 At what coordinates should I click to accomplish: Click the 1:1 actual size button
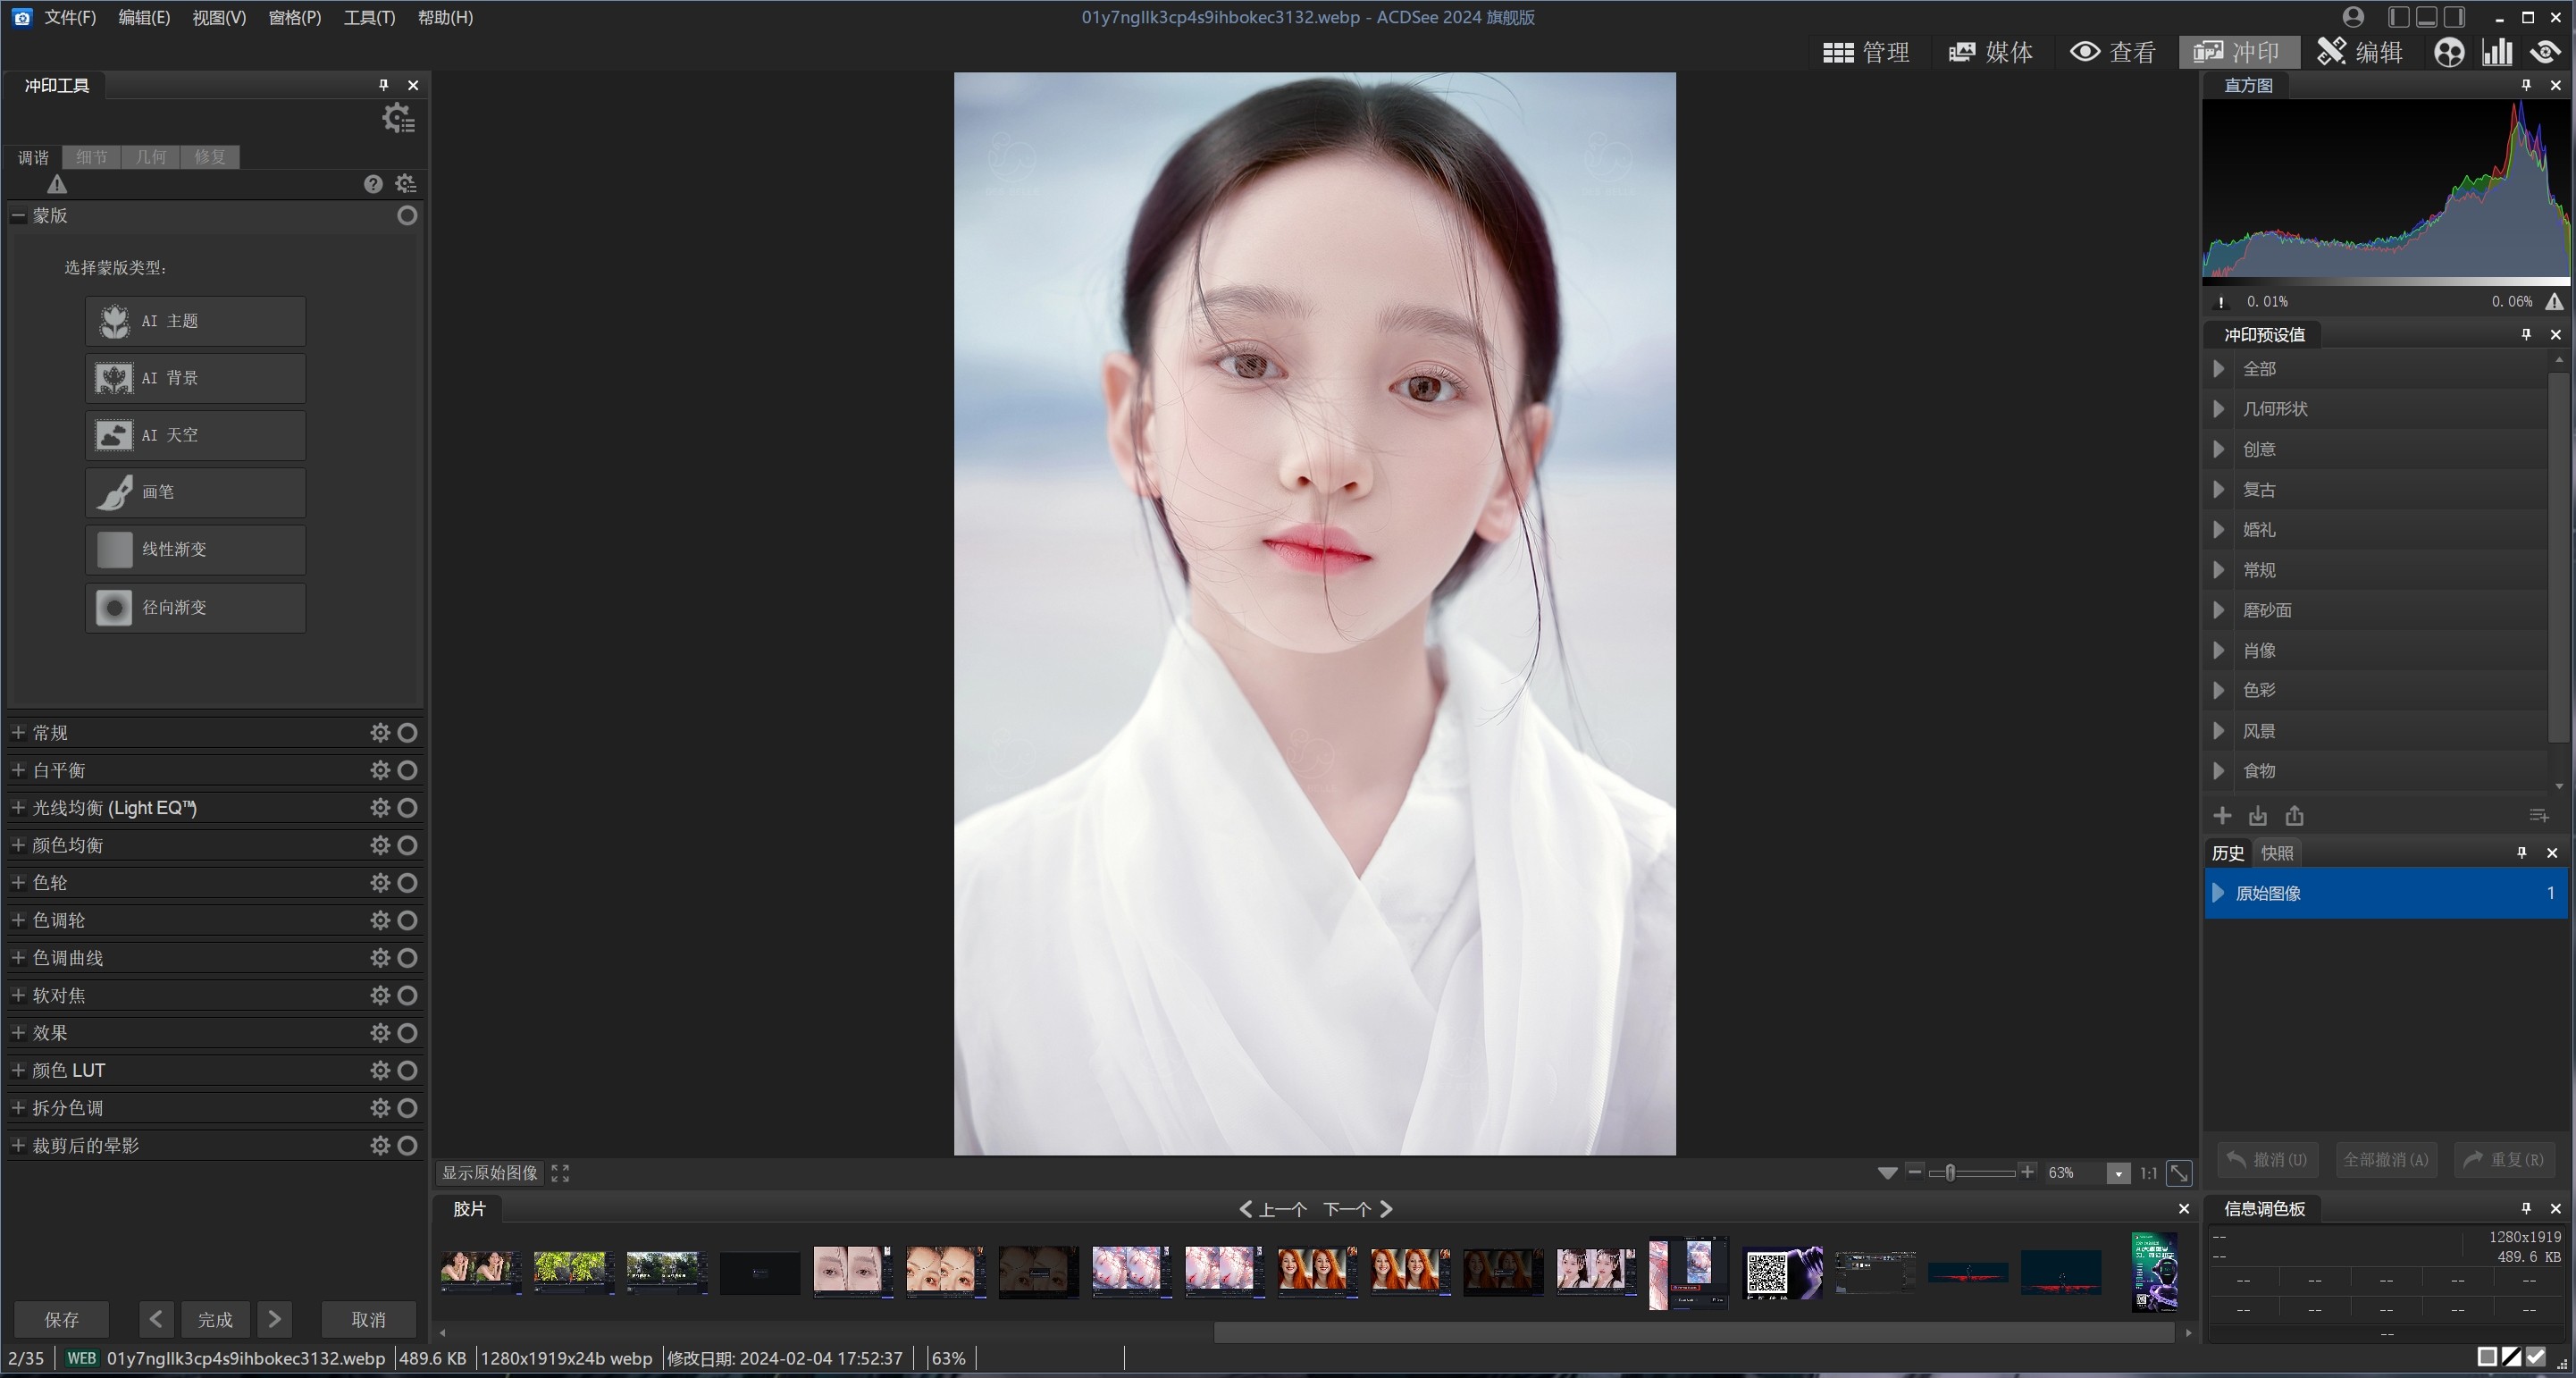click(x=2148, y=1173)
